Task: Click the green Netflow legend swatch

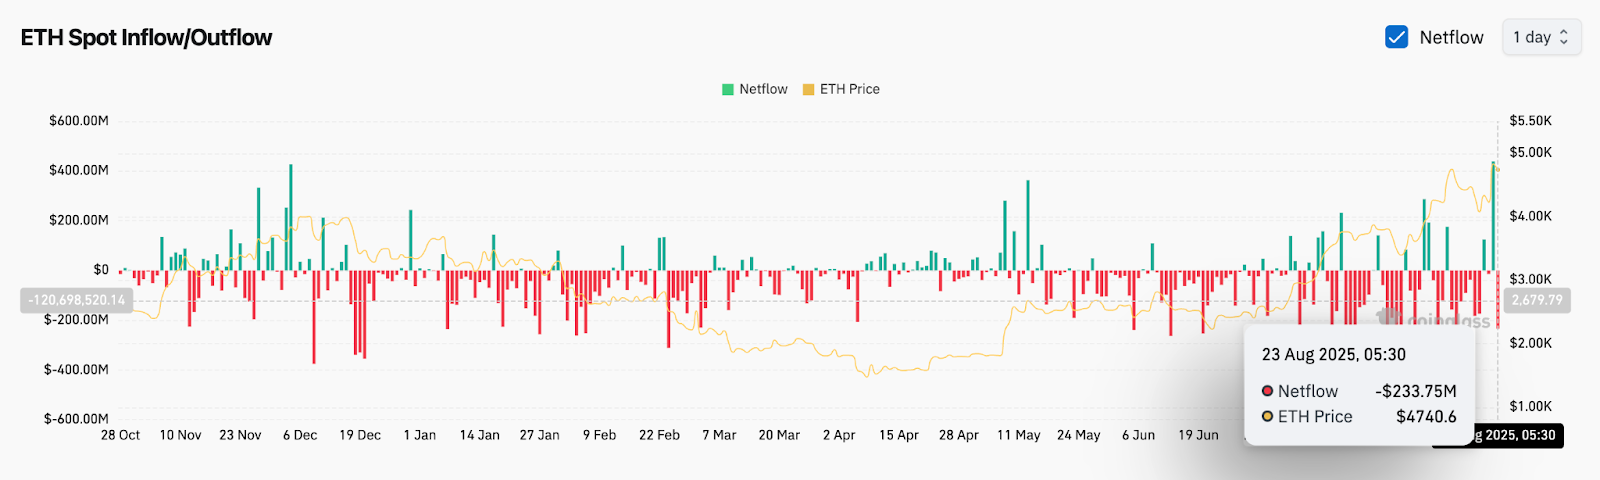Action: 728,90
